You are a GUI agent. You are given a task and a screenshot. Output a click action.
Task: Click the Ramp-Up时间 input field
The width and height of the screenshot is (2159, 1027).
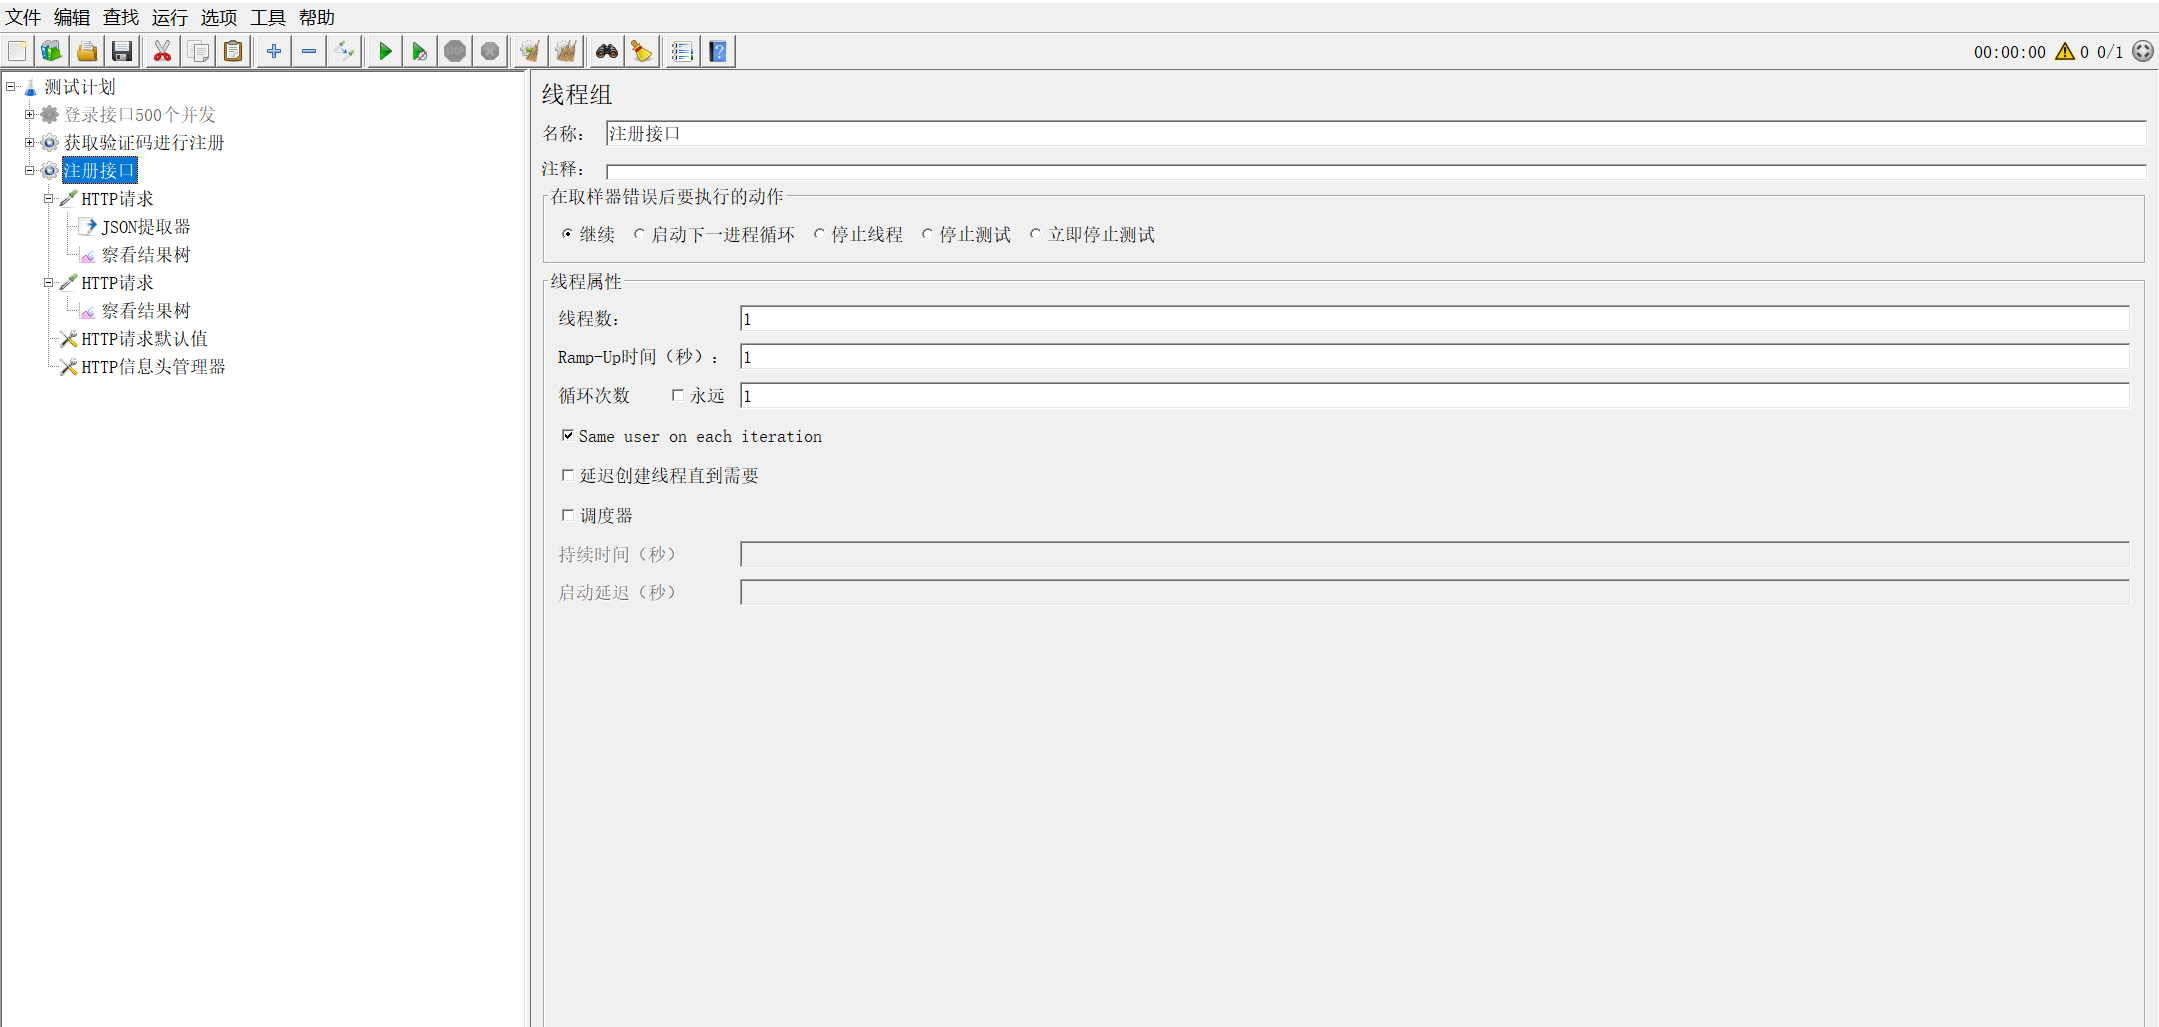tap(1435, 357)
